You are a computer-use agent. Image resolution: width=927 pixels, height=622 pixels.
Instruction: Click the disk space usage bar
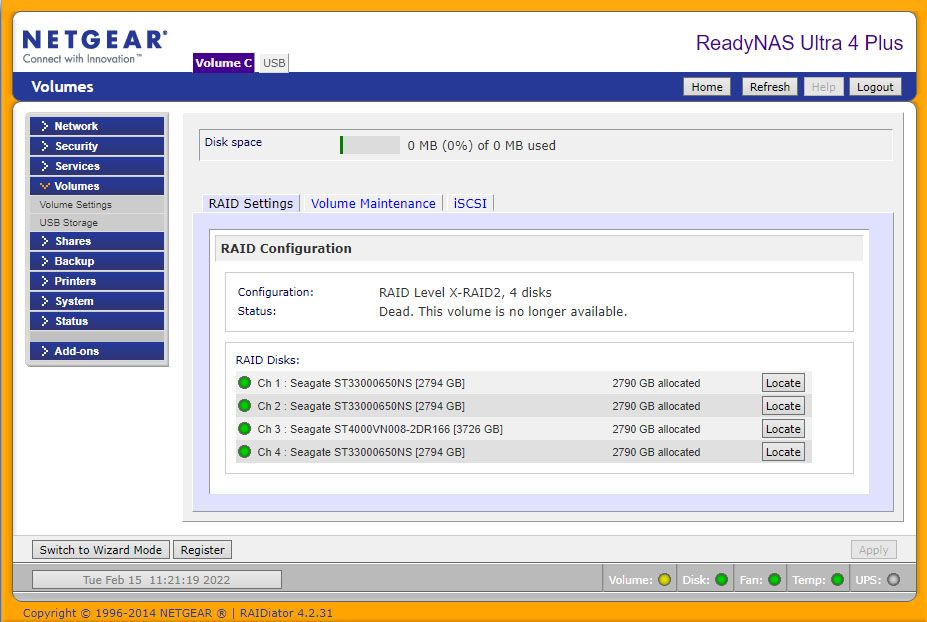coord(370,145)
